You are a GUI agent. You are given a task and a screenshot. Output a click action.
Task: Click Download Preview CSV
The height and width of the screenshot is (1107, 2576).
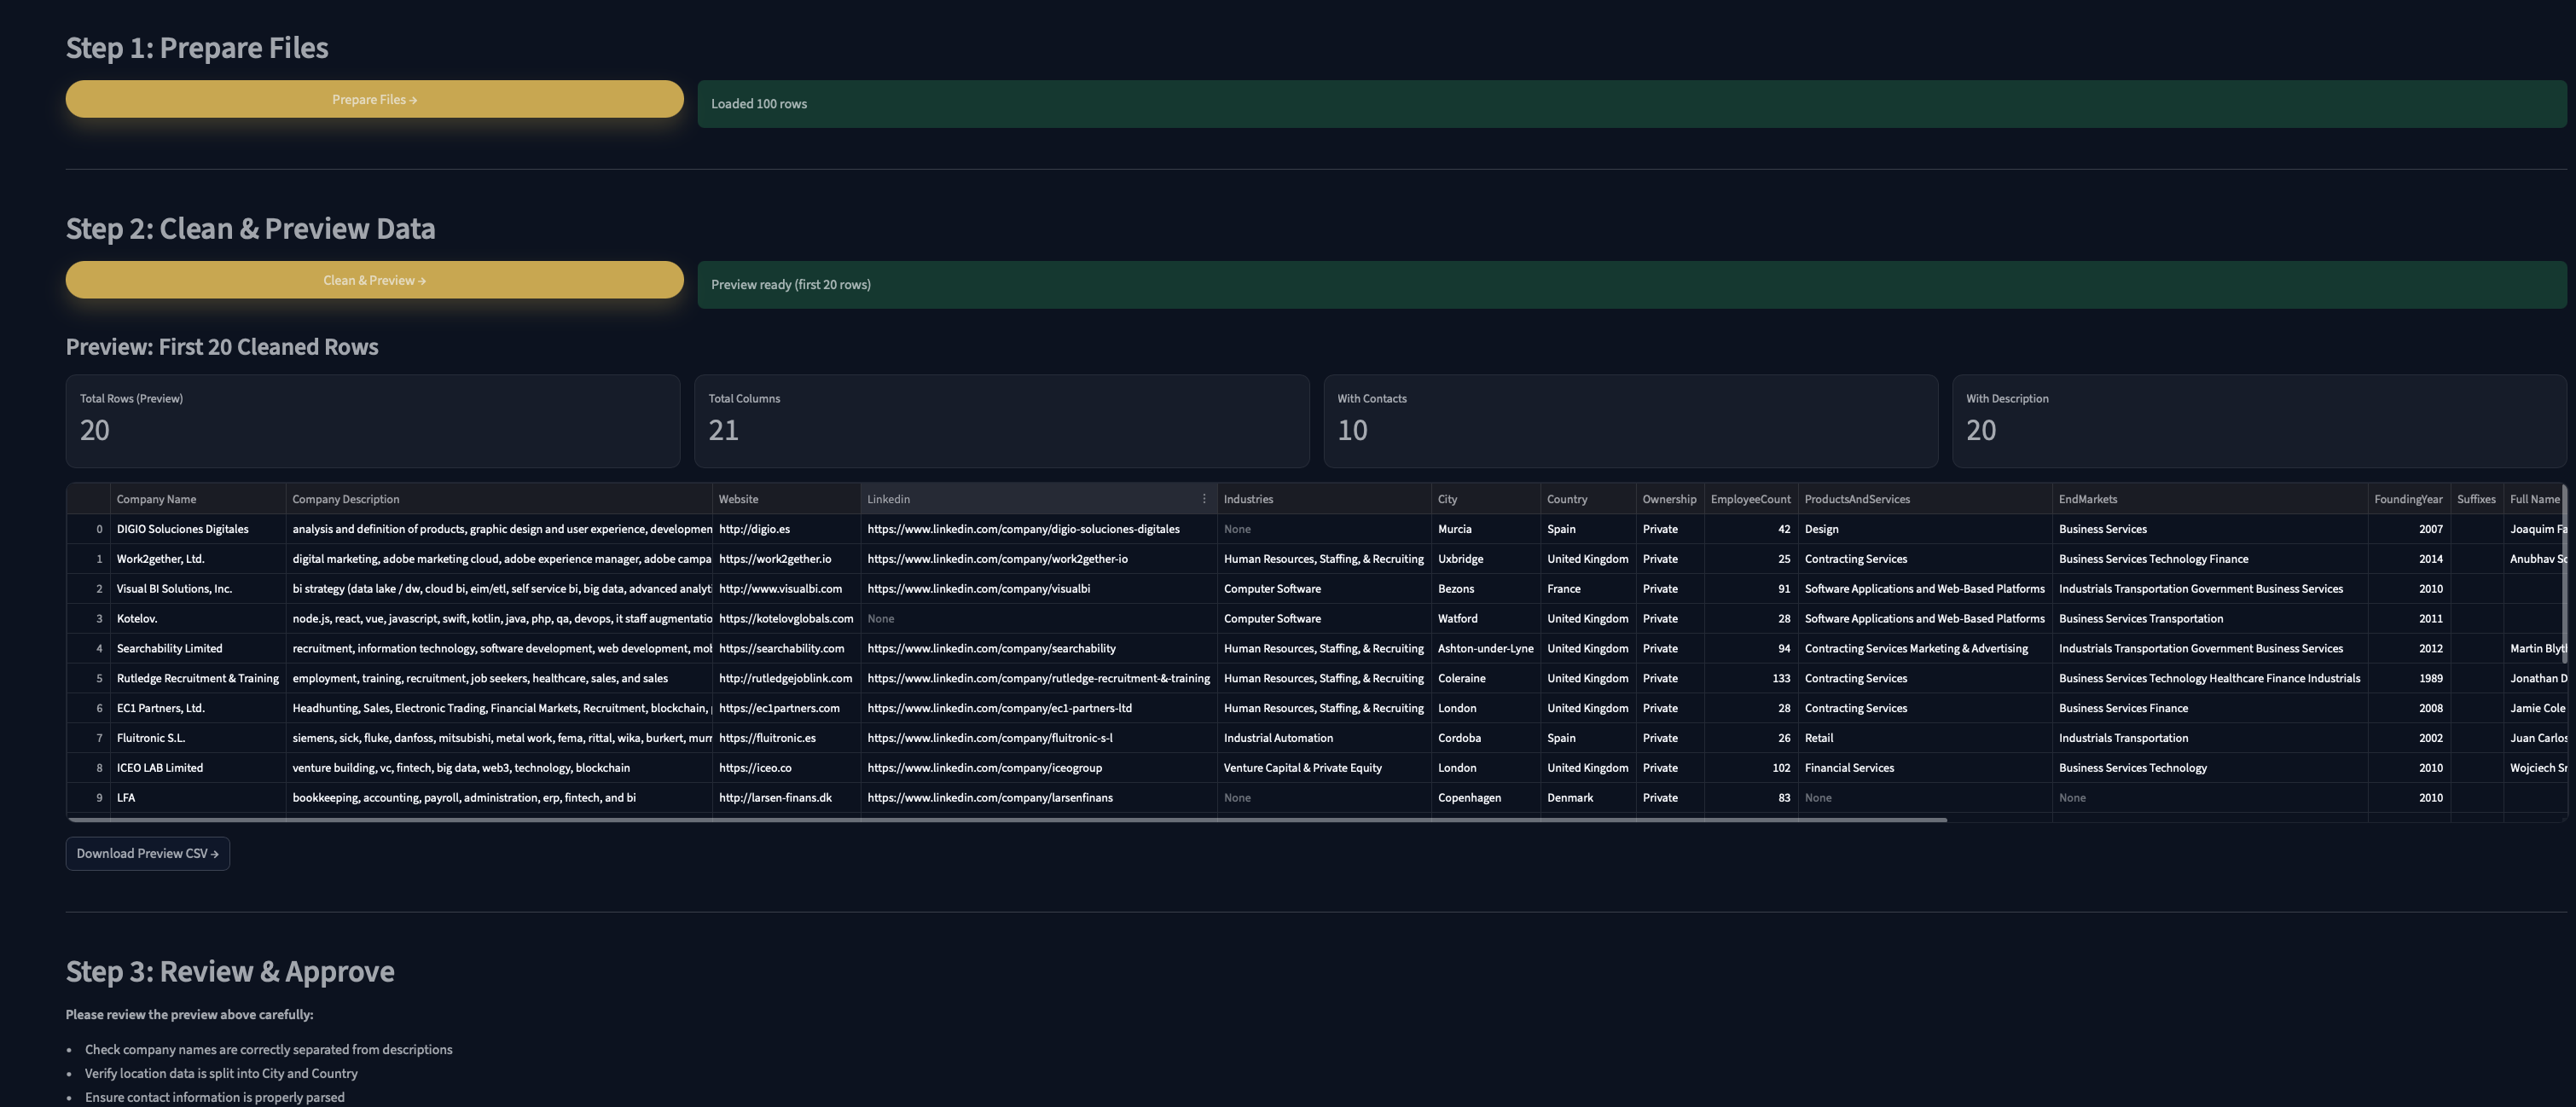pos(147,853)
